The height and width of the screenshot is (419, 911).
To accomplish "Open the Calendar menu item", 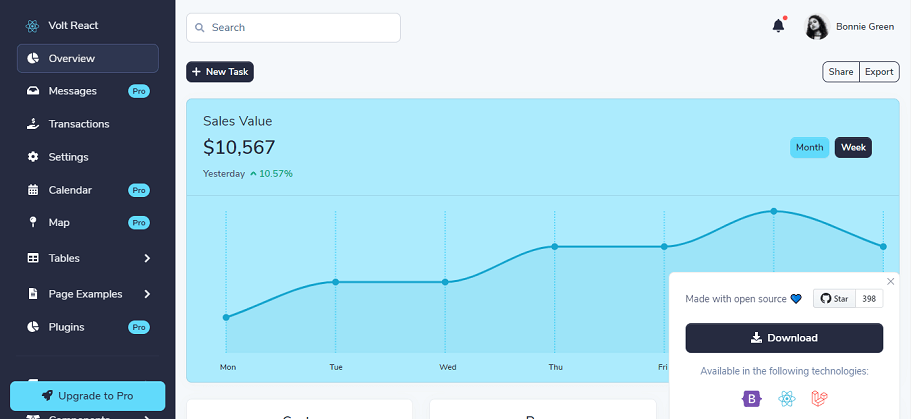I will coord(88,190).
